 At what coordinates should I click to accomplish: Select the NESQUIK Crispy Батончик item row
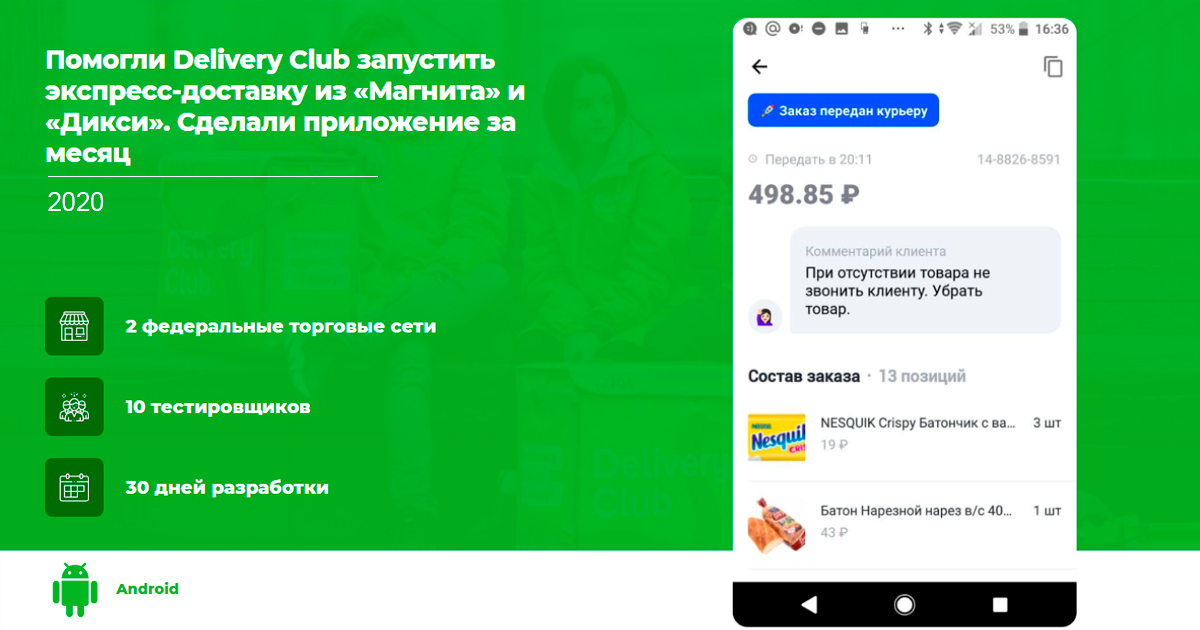[905, 433]
